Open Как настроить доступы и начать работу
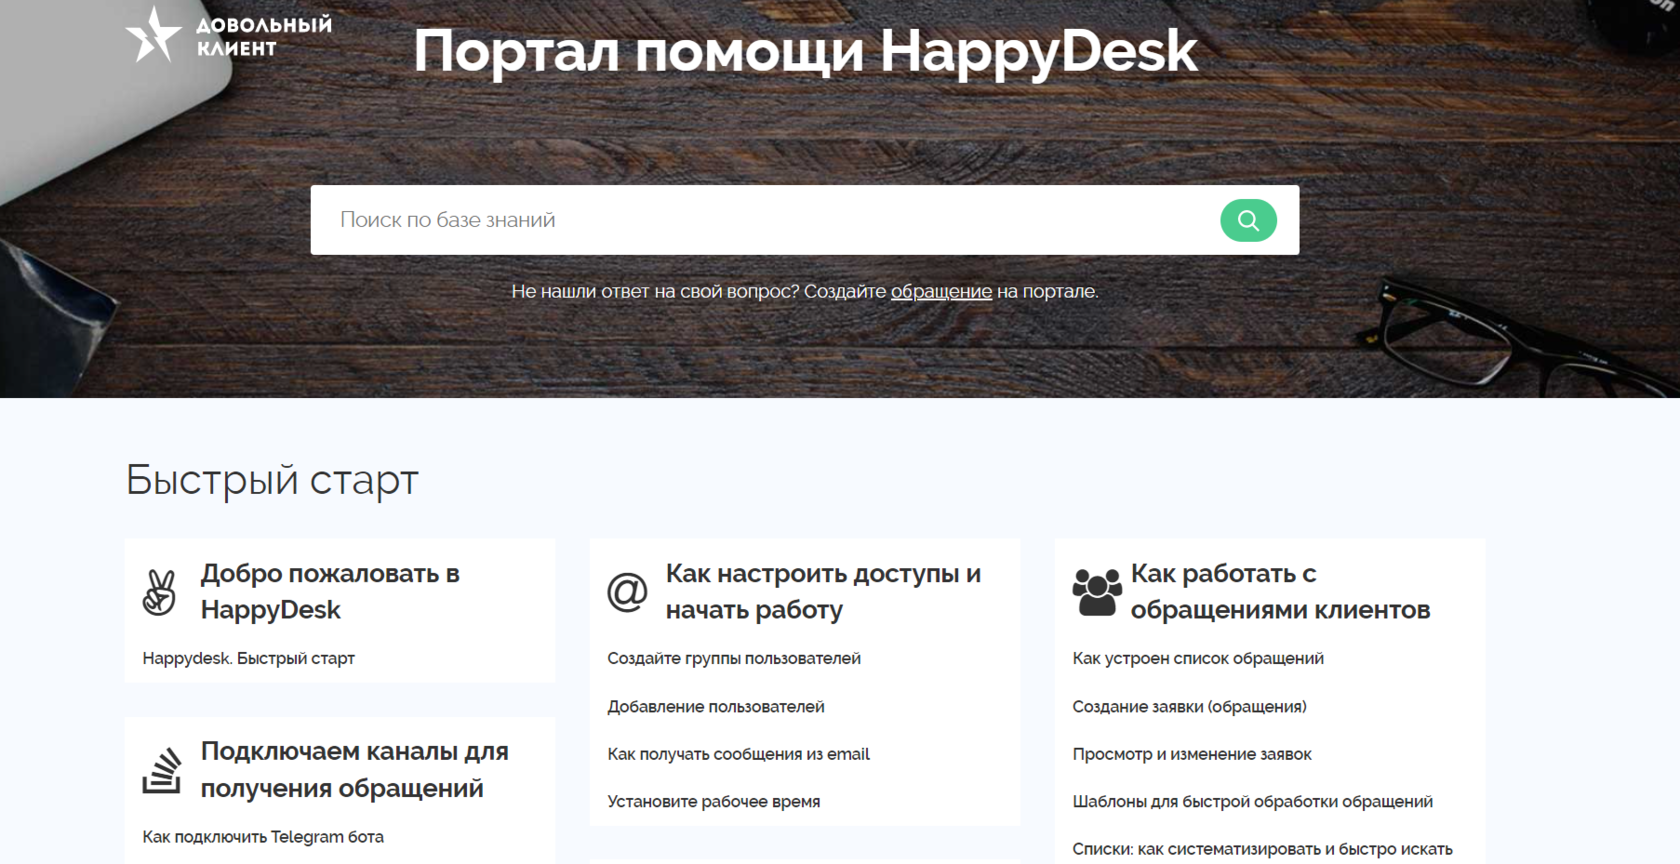 (823, 591)
